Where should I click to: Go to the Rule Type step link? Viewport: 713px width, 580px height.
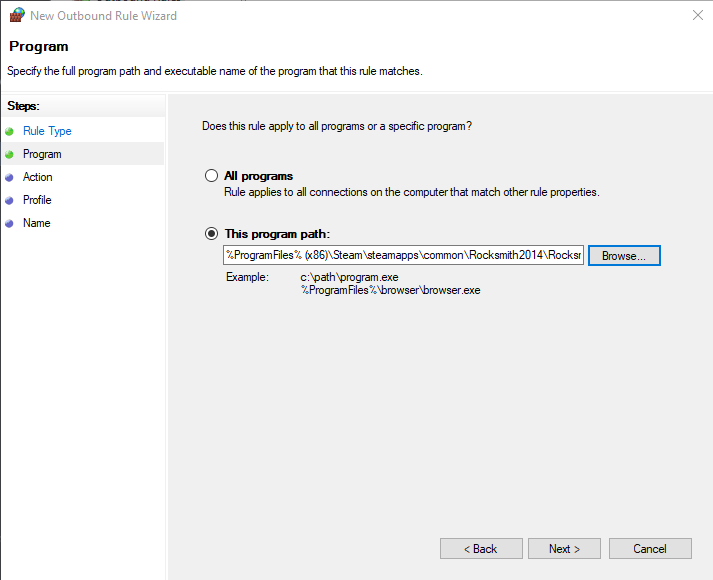coord(47,131)
